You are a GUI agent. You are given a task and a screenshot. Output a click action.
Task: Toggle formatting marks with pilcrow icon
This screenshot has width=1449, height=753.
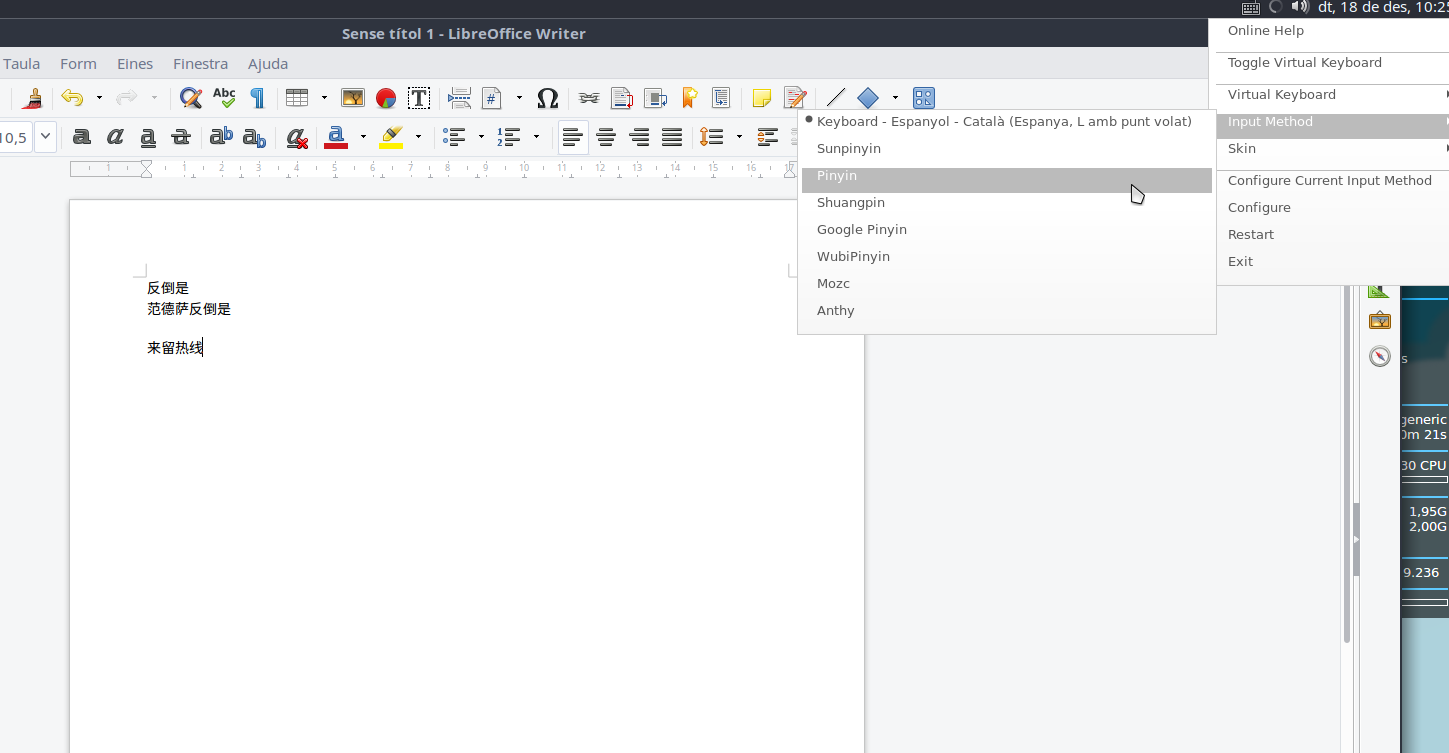[x=257, y=98]
